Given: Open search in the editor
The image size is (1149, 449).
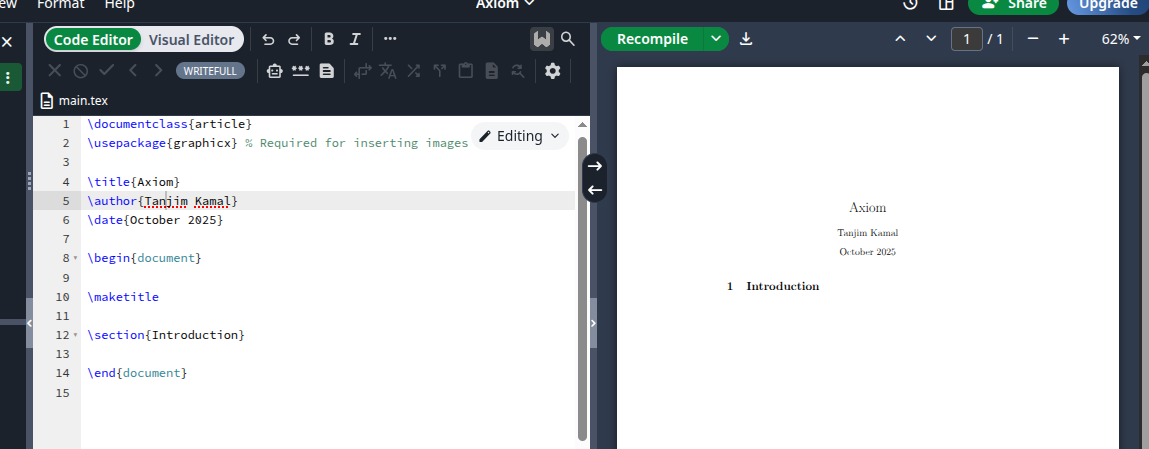Looking at the screenshot, I should tap(567, 39).
